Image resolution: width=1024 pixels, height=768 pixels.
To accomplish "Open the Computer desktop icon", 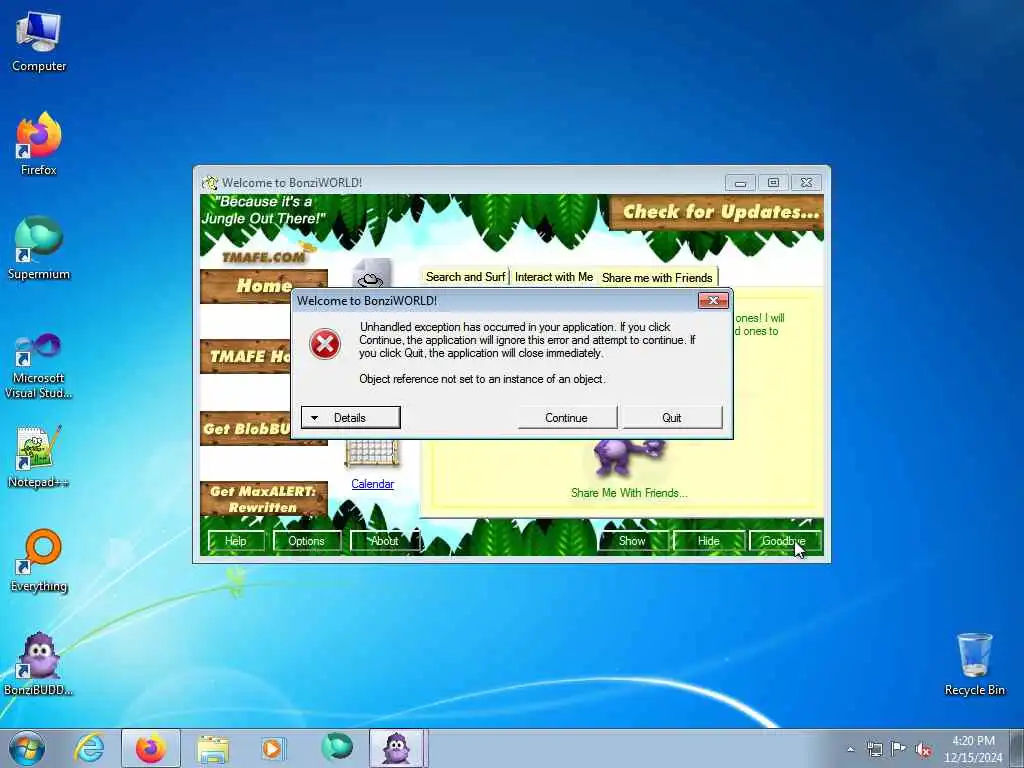I will 39,42.
